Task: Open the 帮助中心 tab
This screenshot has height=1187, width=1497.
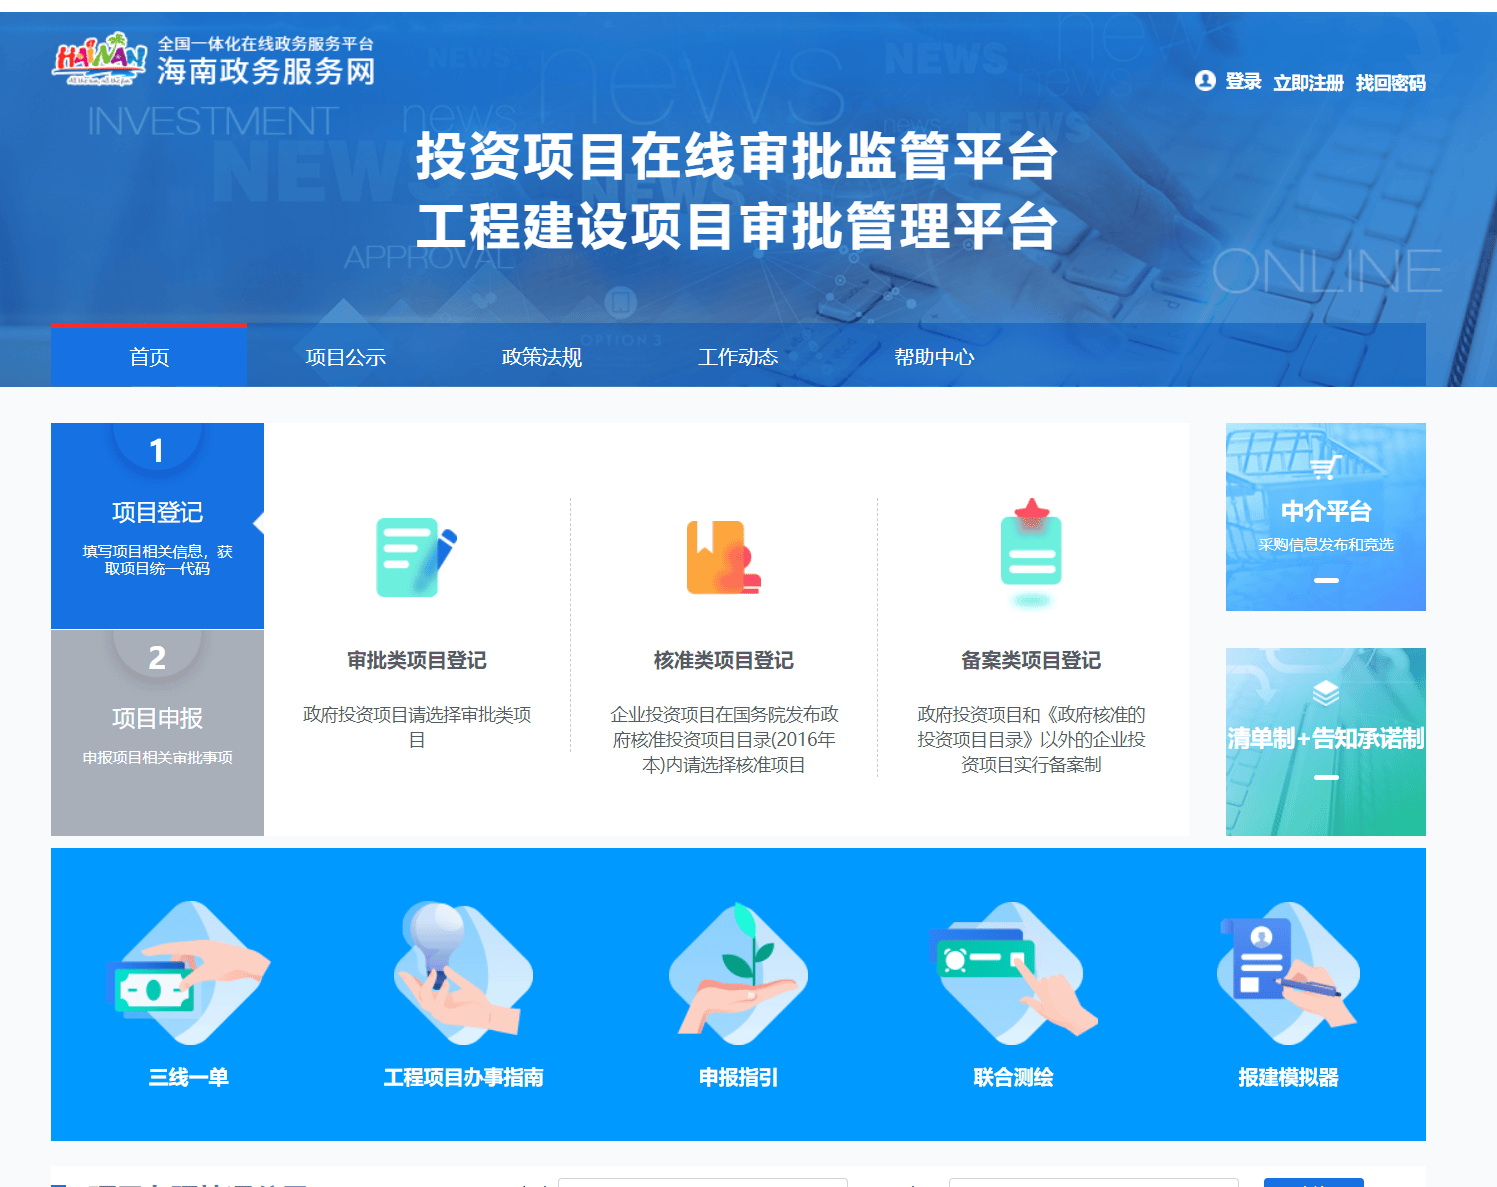Action: [x=933, y=356]
